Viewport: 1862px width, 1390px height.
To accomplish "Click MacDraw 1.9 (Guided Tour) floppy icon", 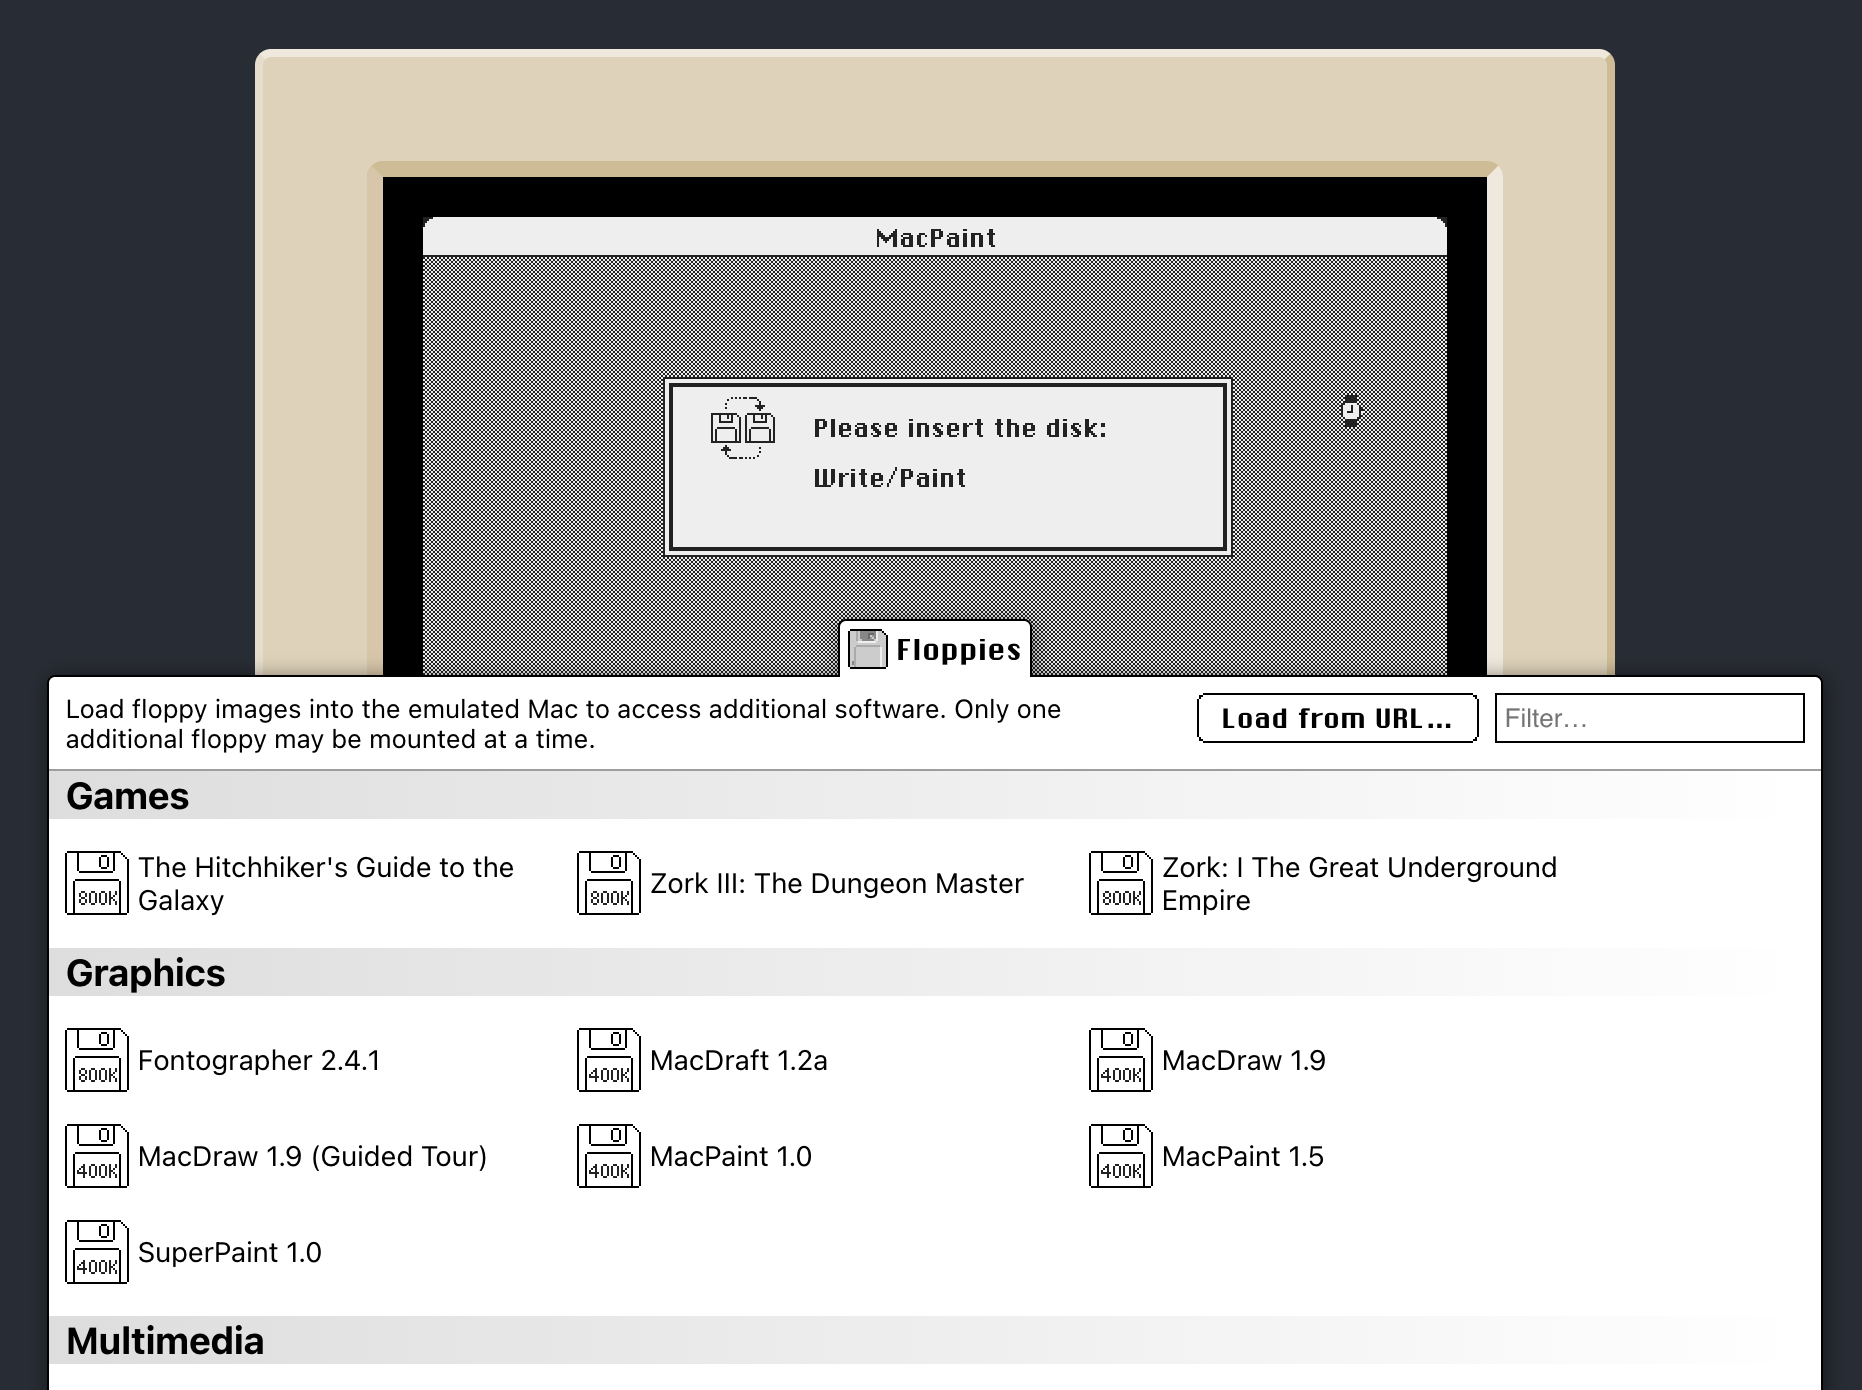I will tap(97, 1156).
